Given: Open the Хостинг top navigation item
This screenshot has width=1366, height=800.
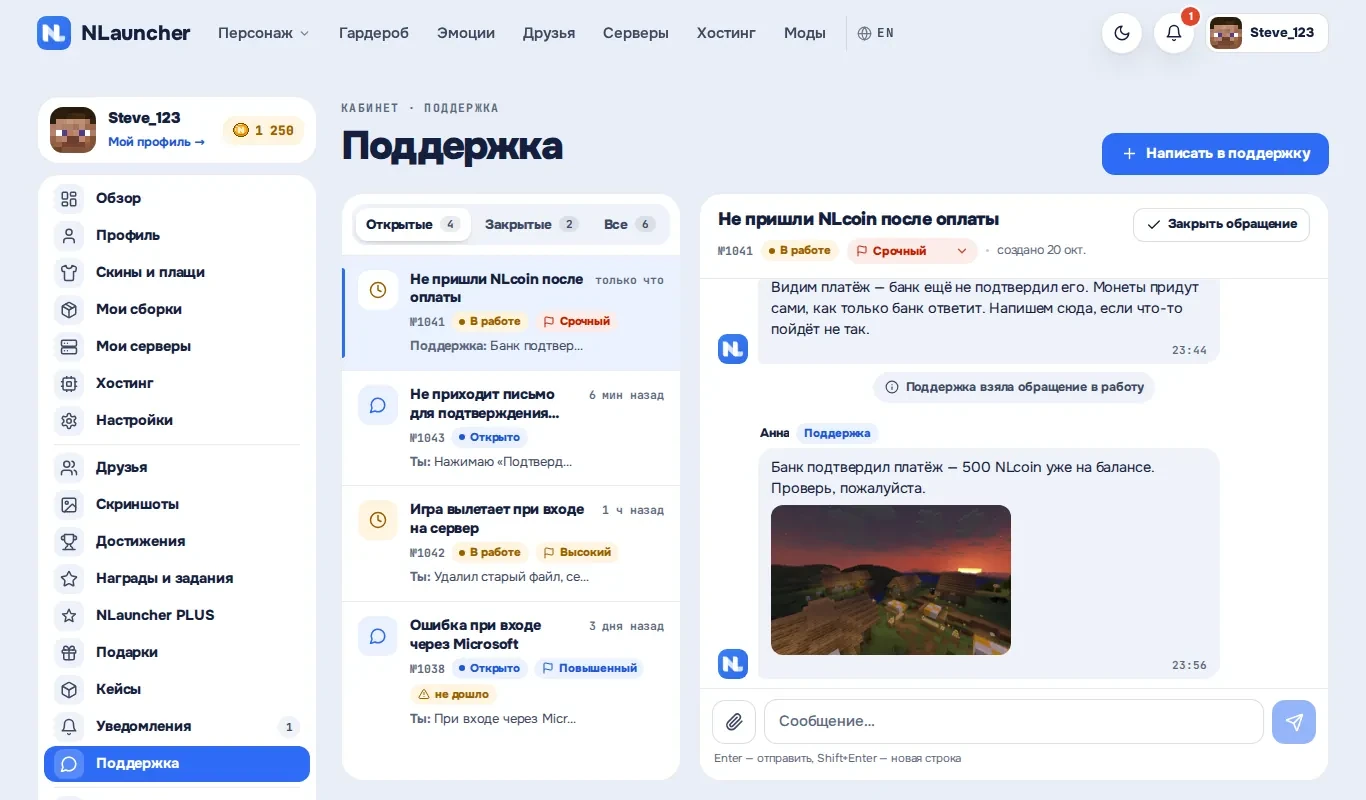Looking at the screenshot, I should 726,33.
